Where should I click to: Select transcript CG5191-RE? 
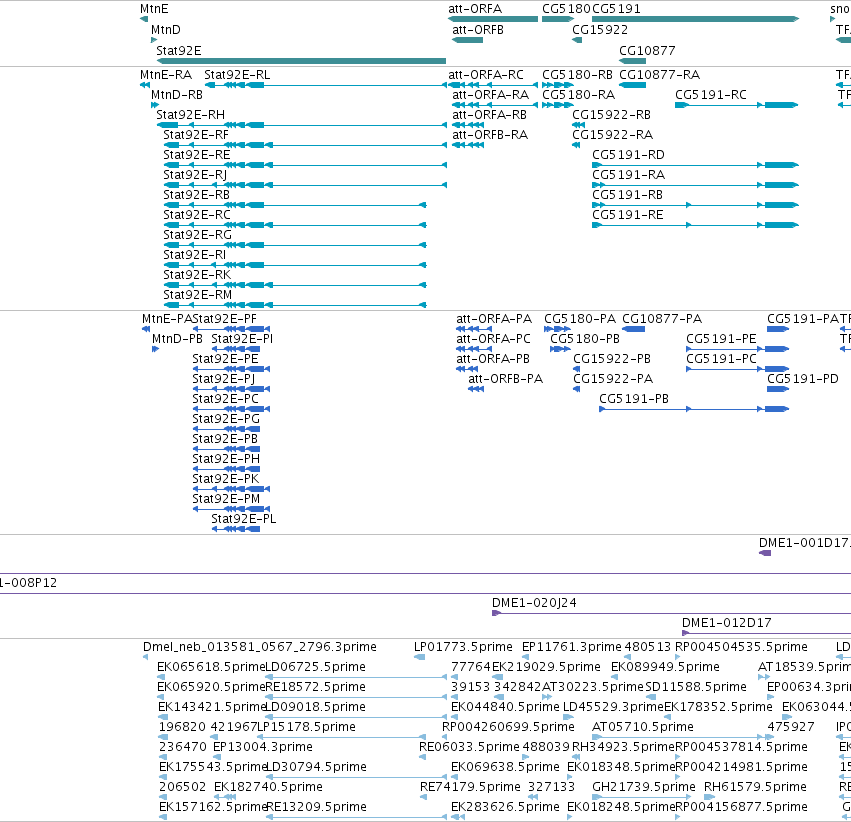[695, 225]
